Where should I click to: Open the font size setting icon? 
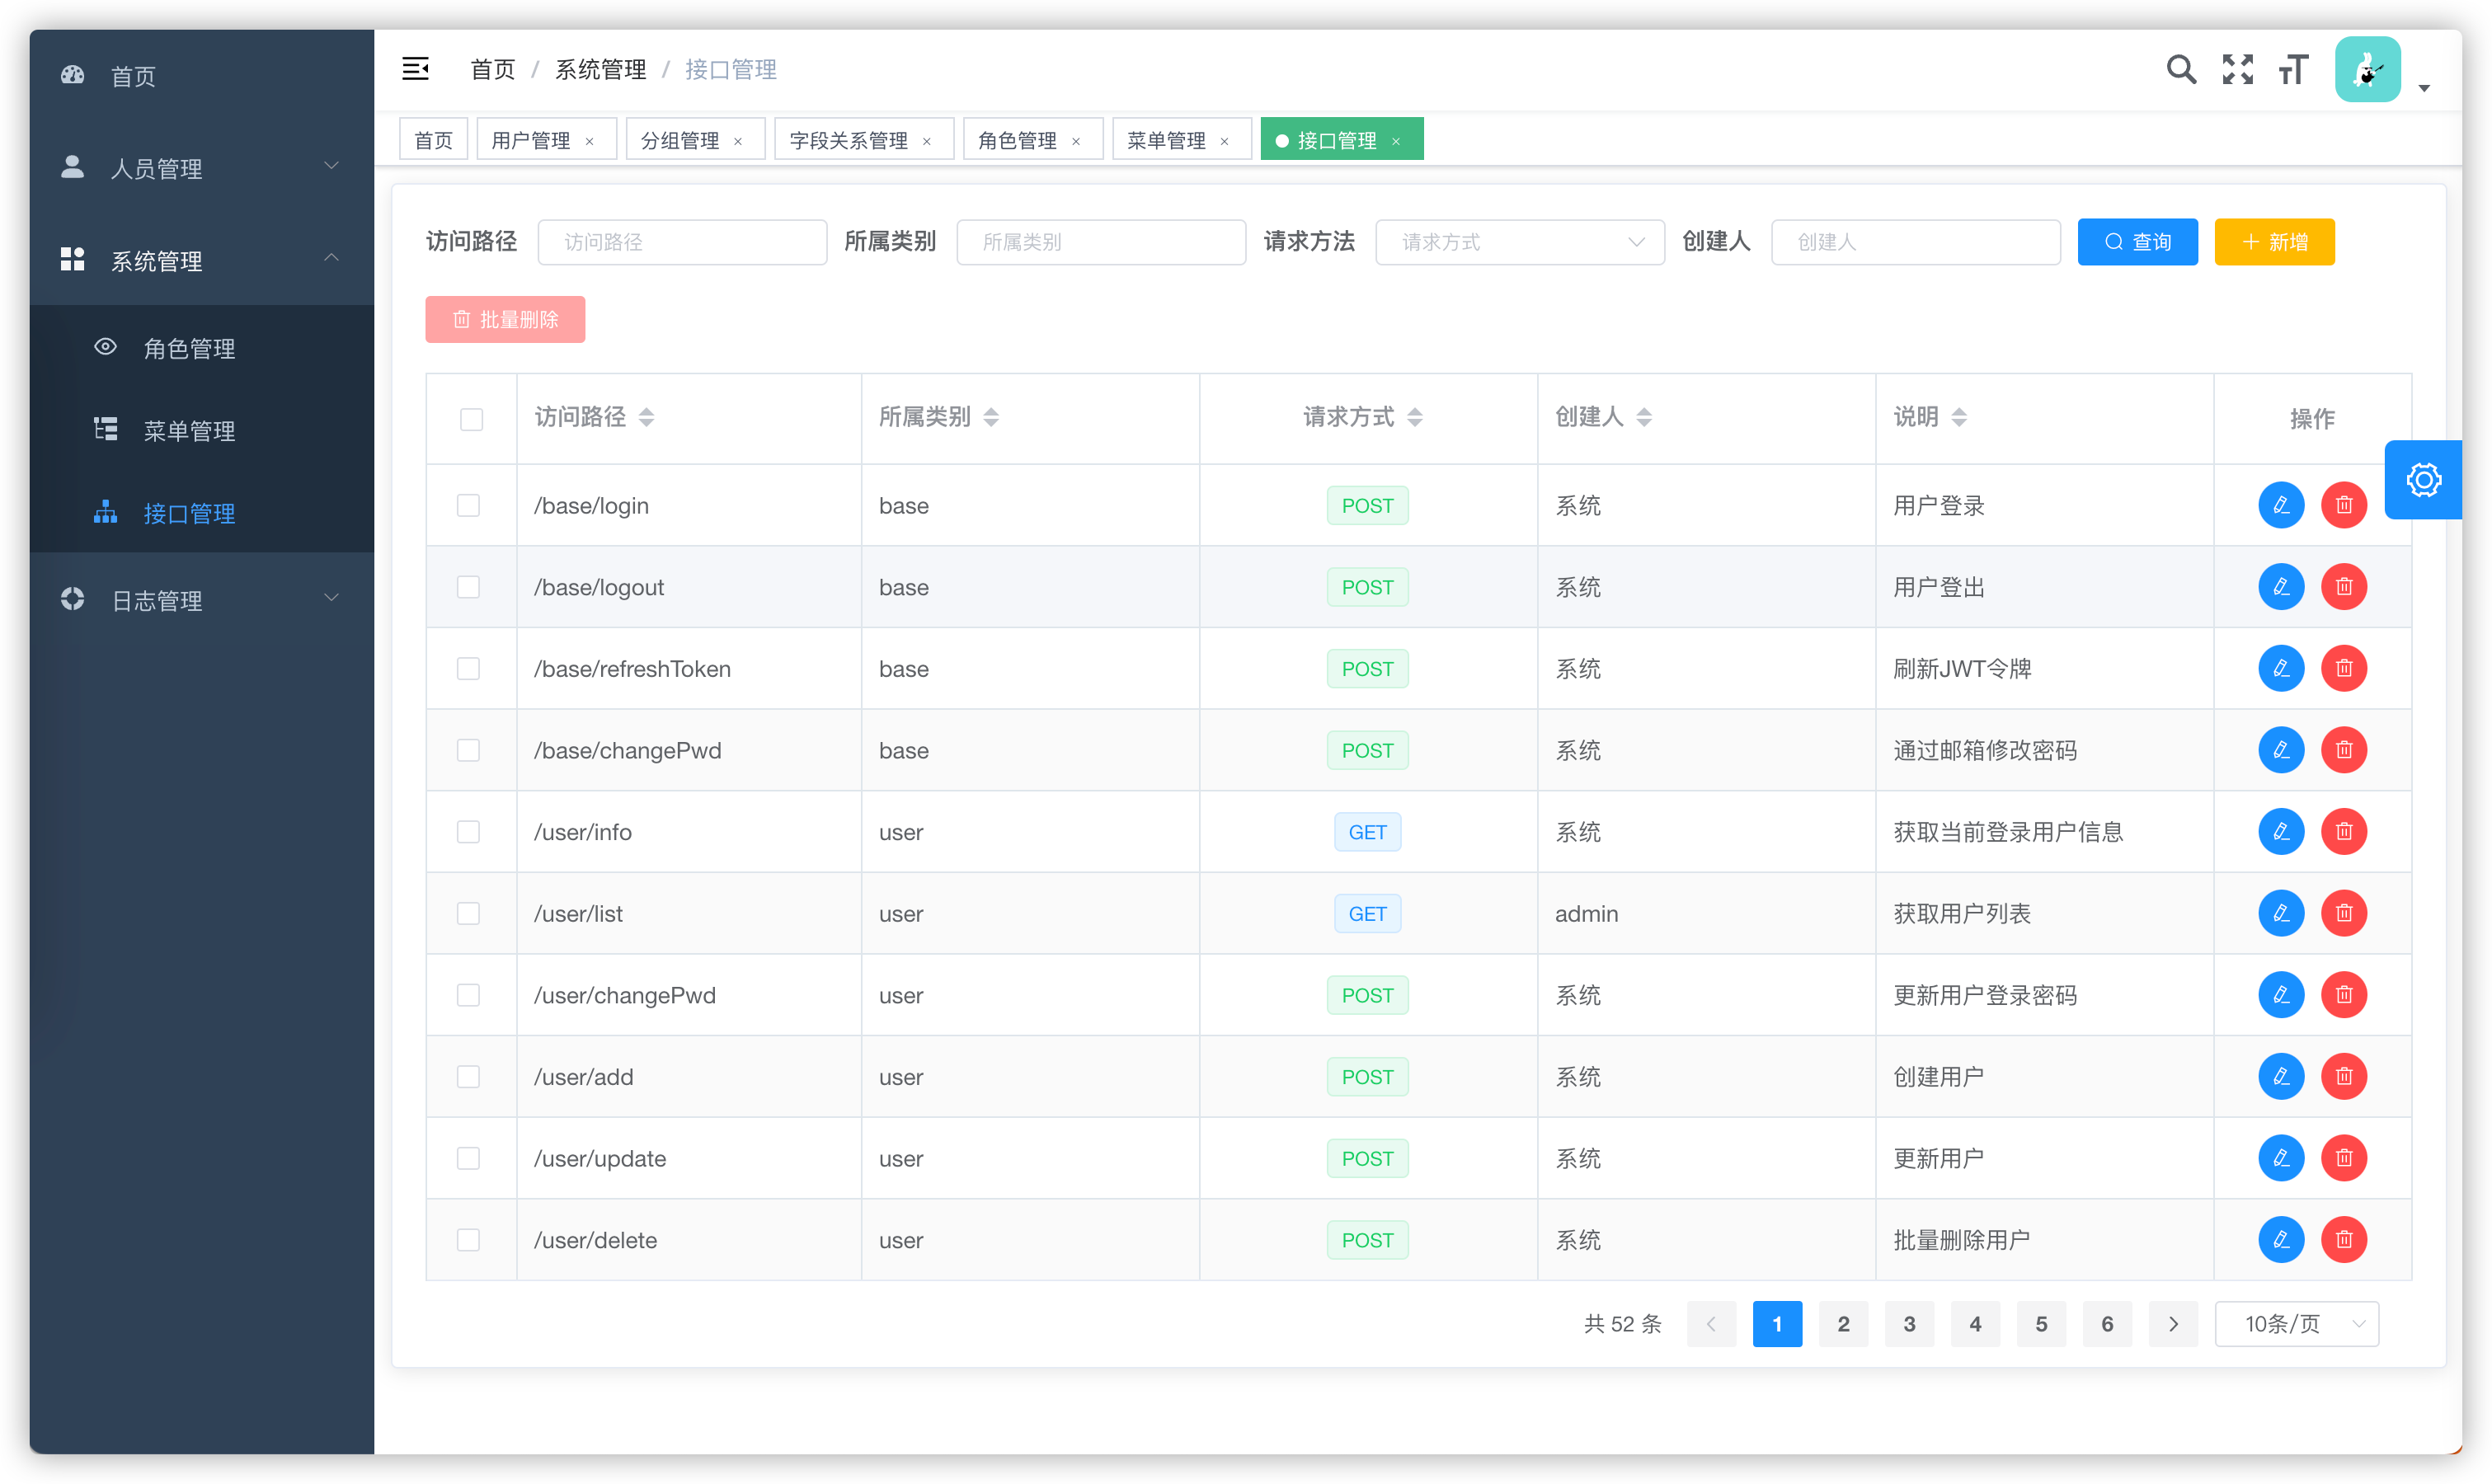(x=2293, y=69)
